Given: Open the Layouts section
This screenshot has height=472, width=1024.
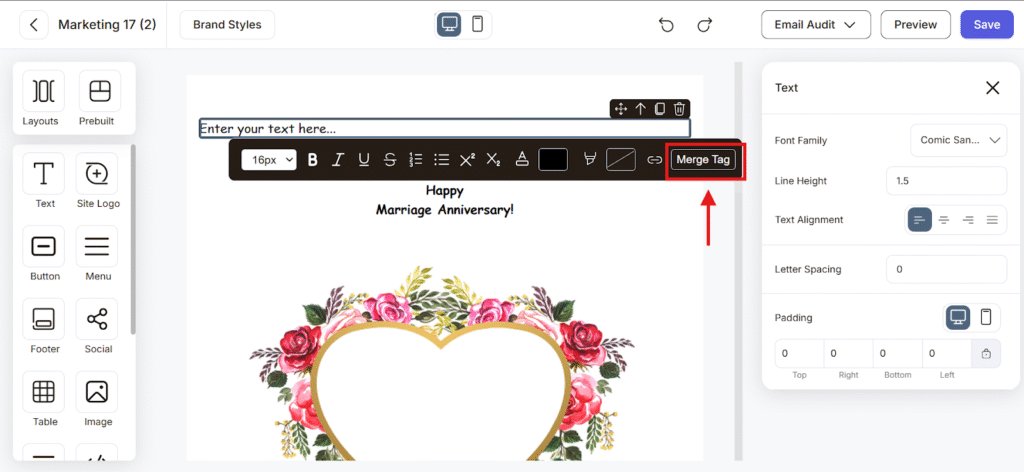Looking at the screenshot, I should pyautogui.click(x=43, y=99).
